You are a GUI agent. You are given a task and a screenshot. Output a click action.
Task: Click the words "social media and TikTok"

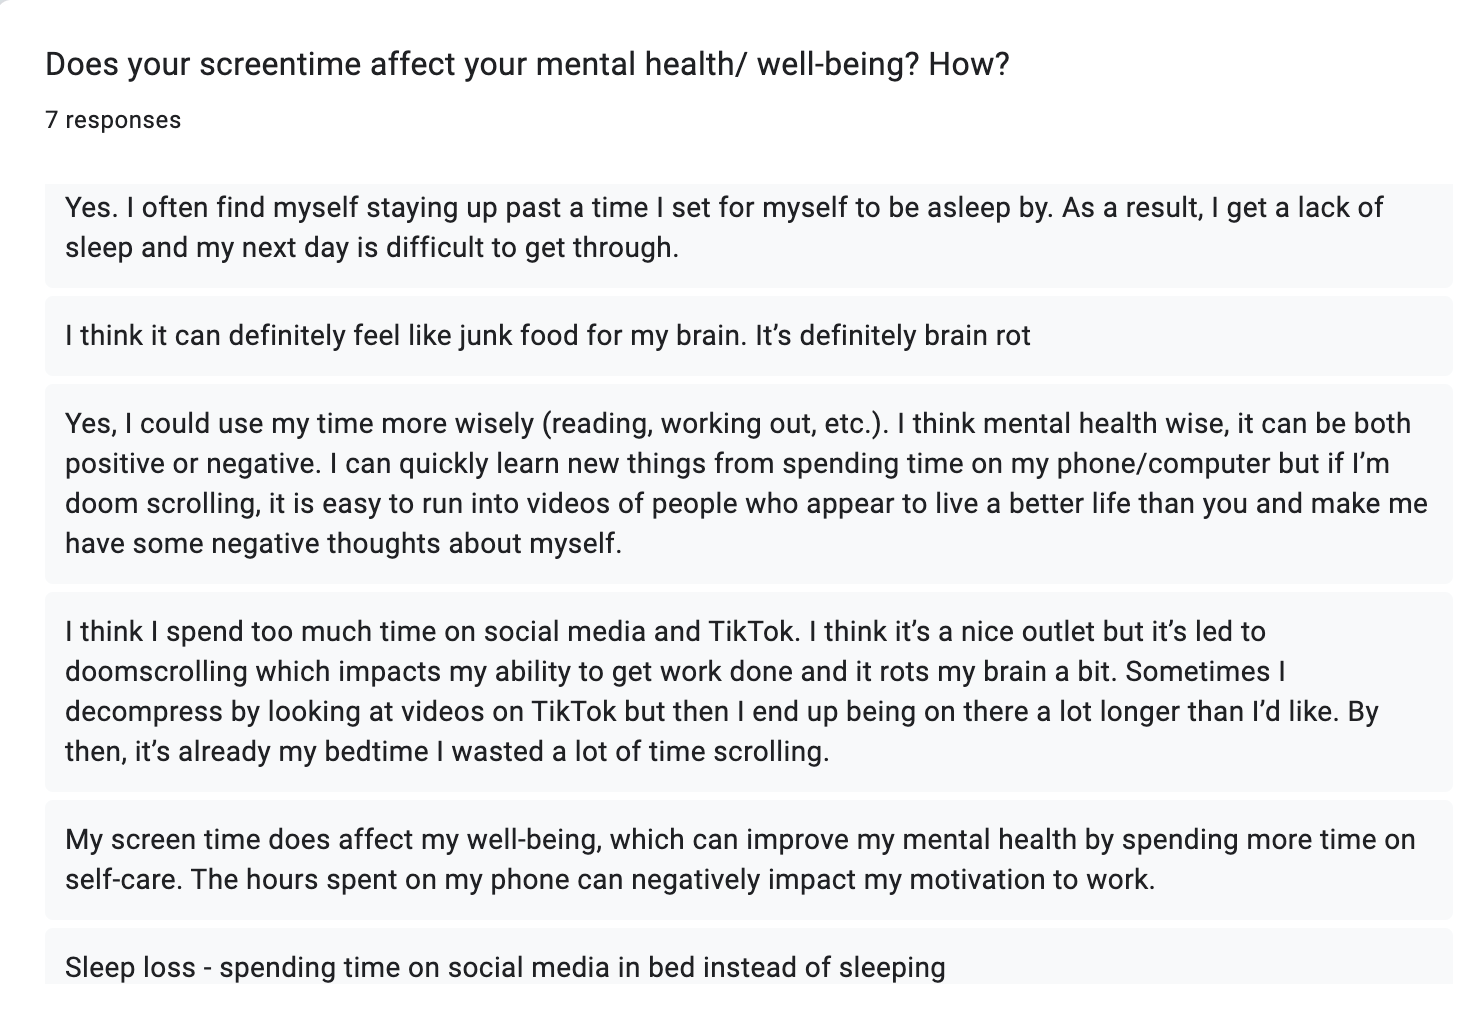pos(641,632)
